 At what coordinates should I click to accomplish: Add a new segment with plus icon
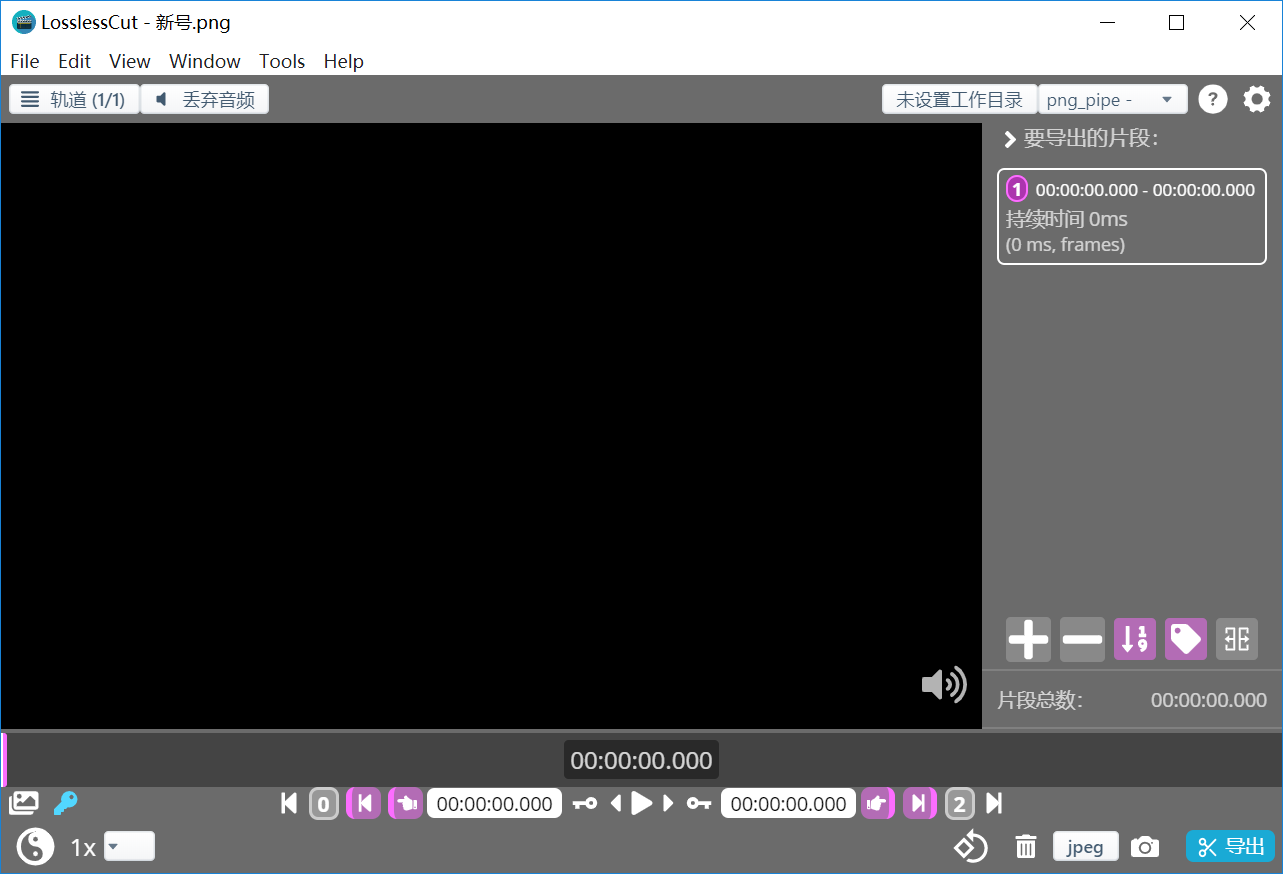click(x=1028, y=639)
